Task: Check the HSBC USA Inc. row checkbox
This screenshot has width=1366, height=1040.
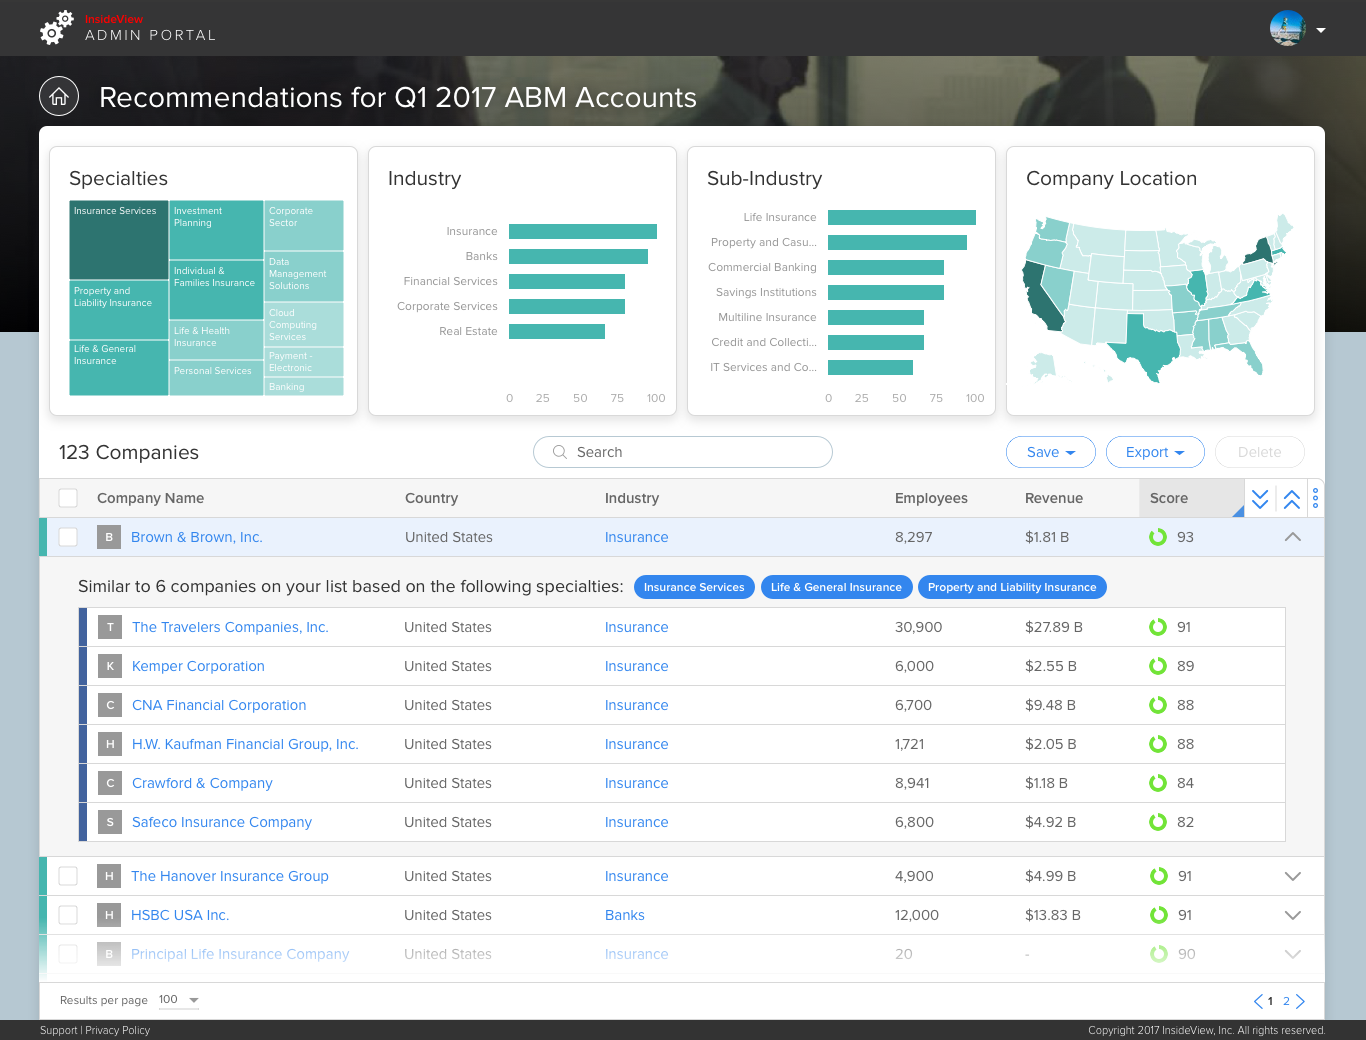Action: [68, 915]
